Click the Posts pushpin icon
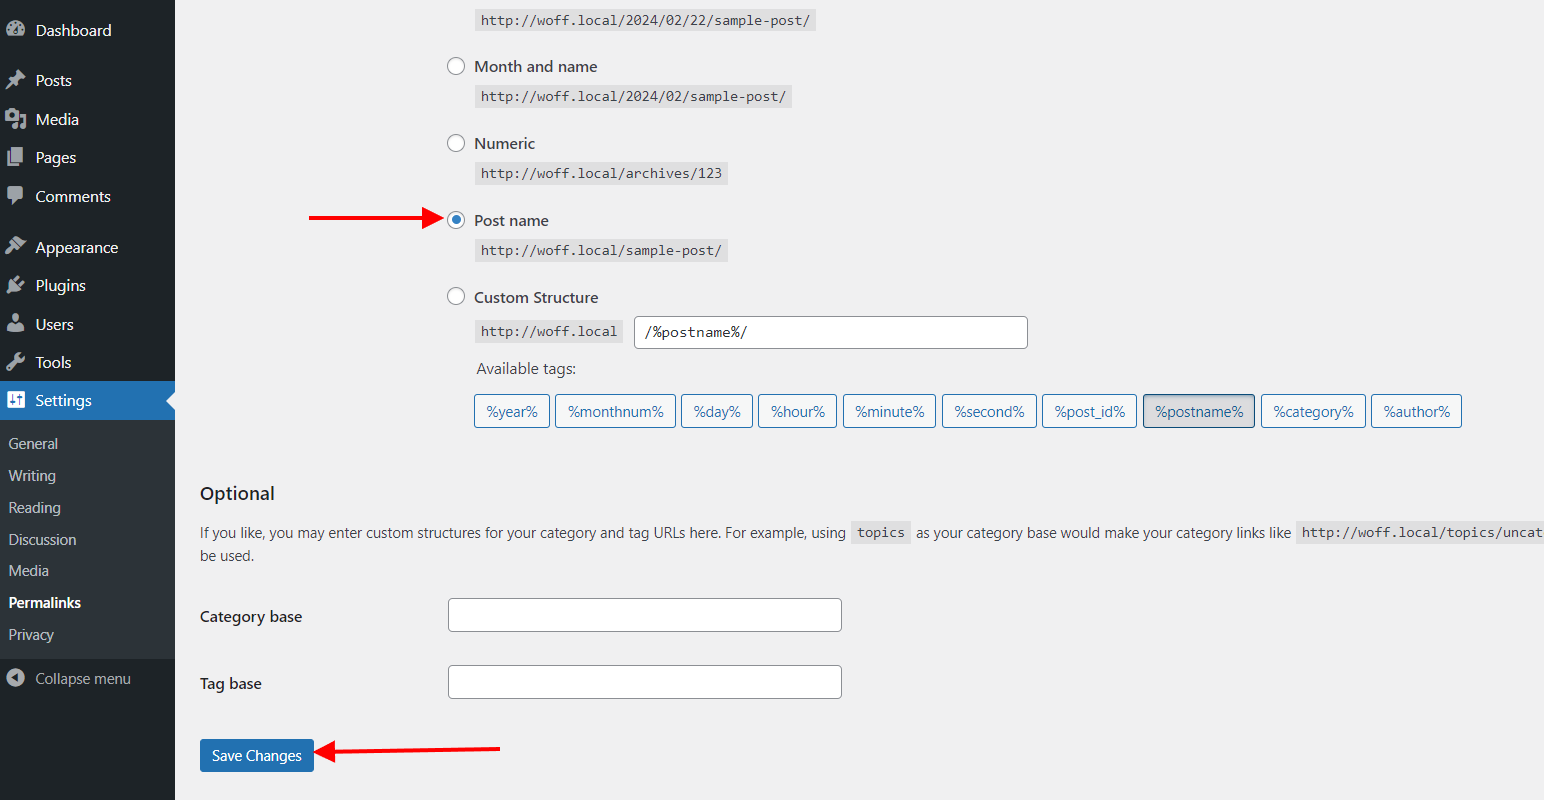This screenshot has width=1544, height=800. click(x=15, y=80)
